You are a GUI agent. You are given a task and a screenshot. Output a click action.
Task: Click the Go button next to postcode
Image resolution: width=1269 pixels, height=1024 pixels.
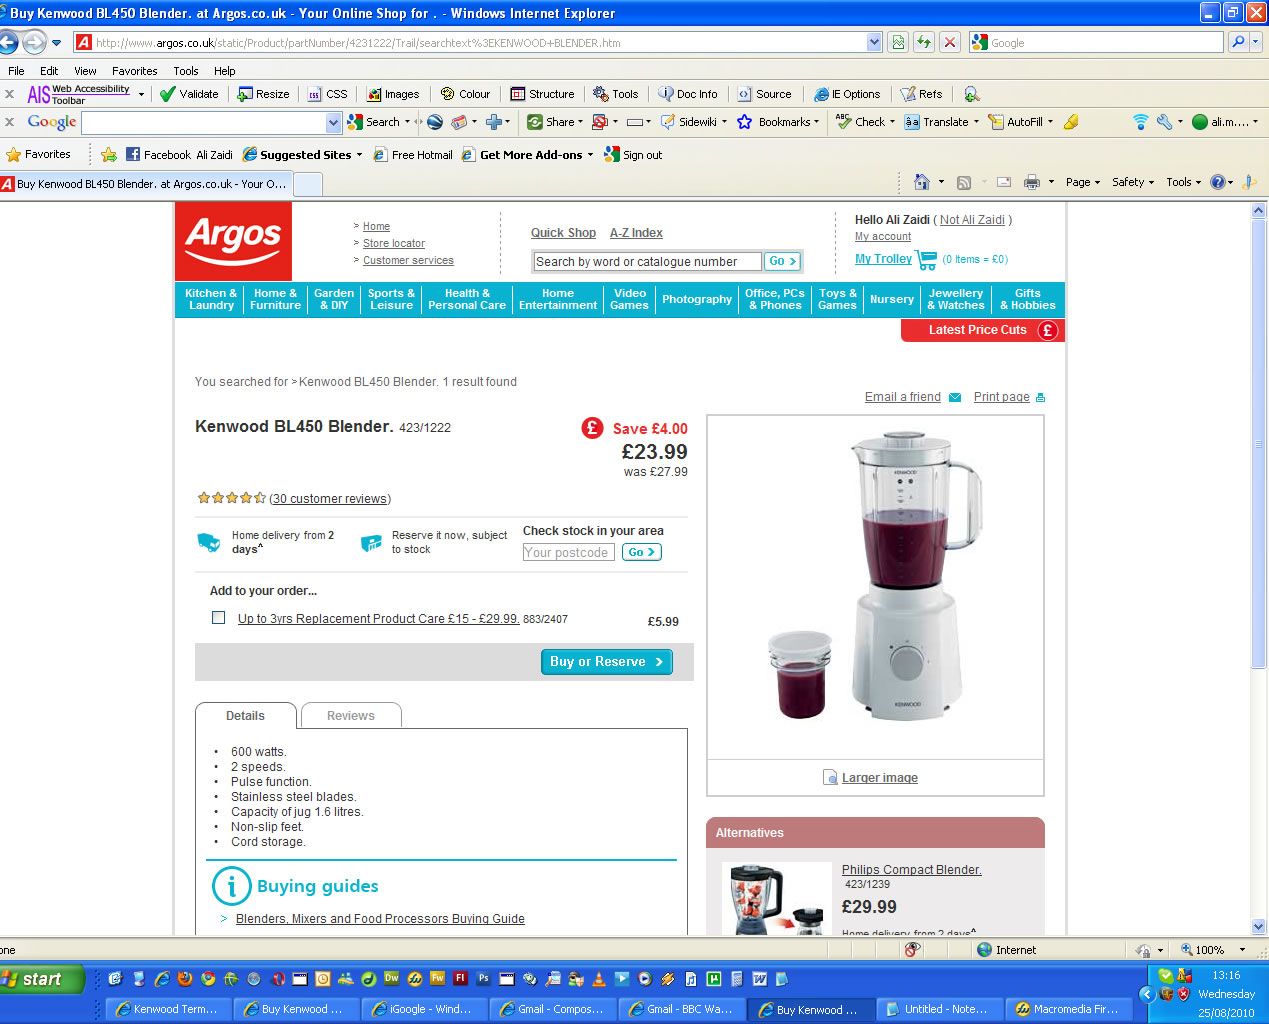pyautogui.click(x=642, y=552)
